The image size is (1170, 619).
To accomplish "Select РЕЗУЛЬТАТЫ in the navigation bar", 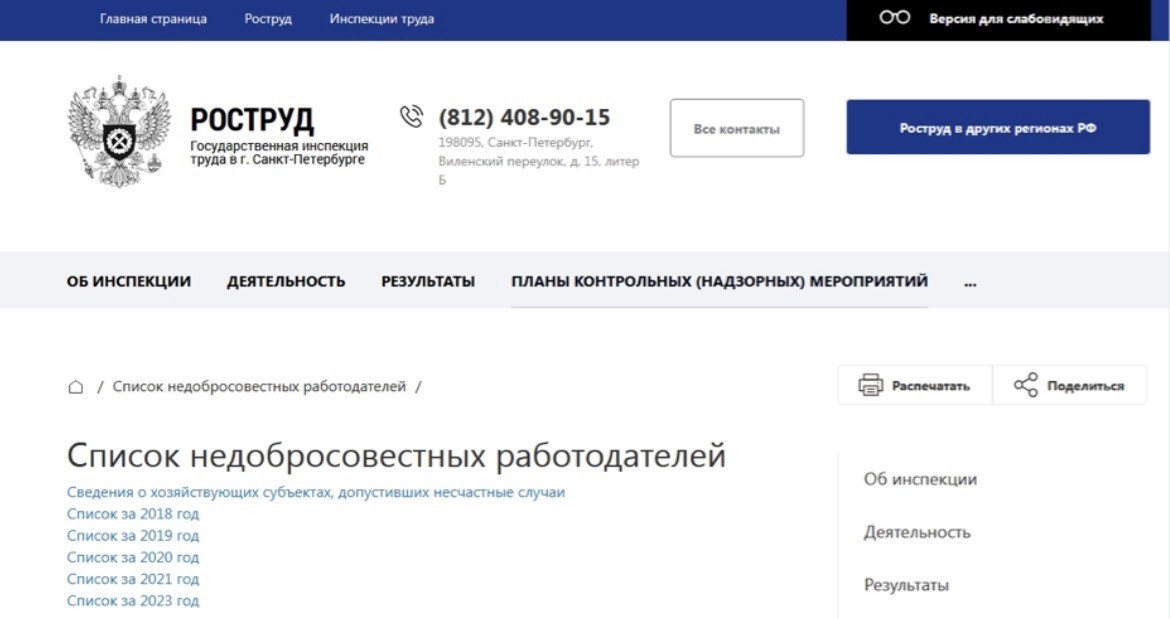I will click(x=428, y=281).
